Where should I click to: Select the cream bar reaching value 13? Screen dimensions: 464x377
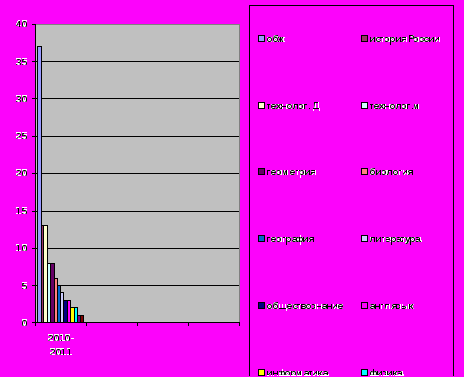click(45, 274)
